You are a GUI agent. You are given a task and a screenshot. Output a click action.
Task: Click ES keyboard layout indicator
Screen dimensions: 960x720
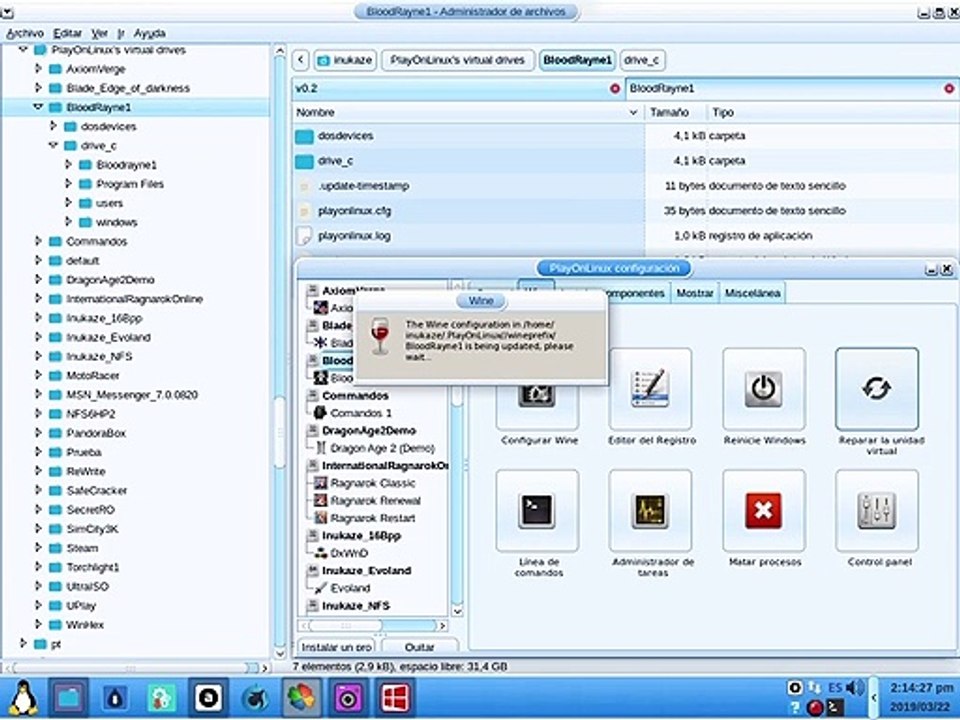(834, 688)
